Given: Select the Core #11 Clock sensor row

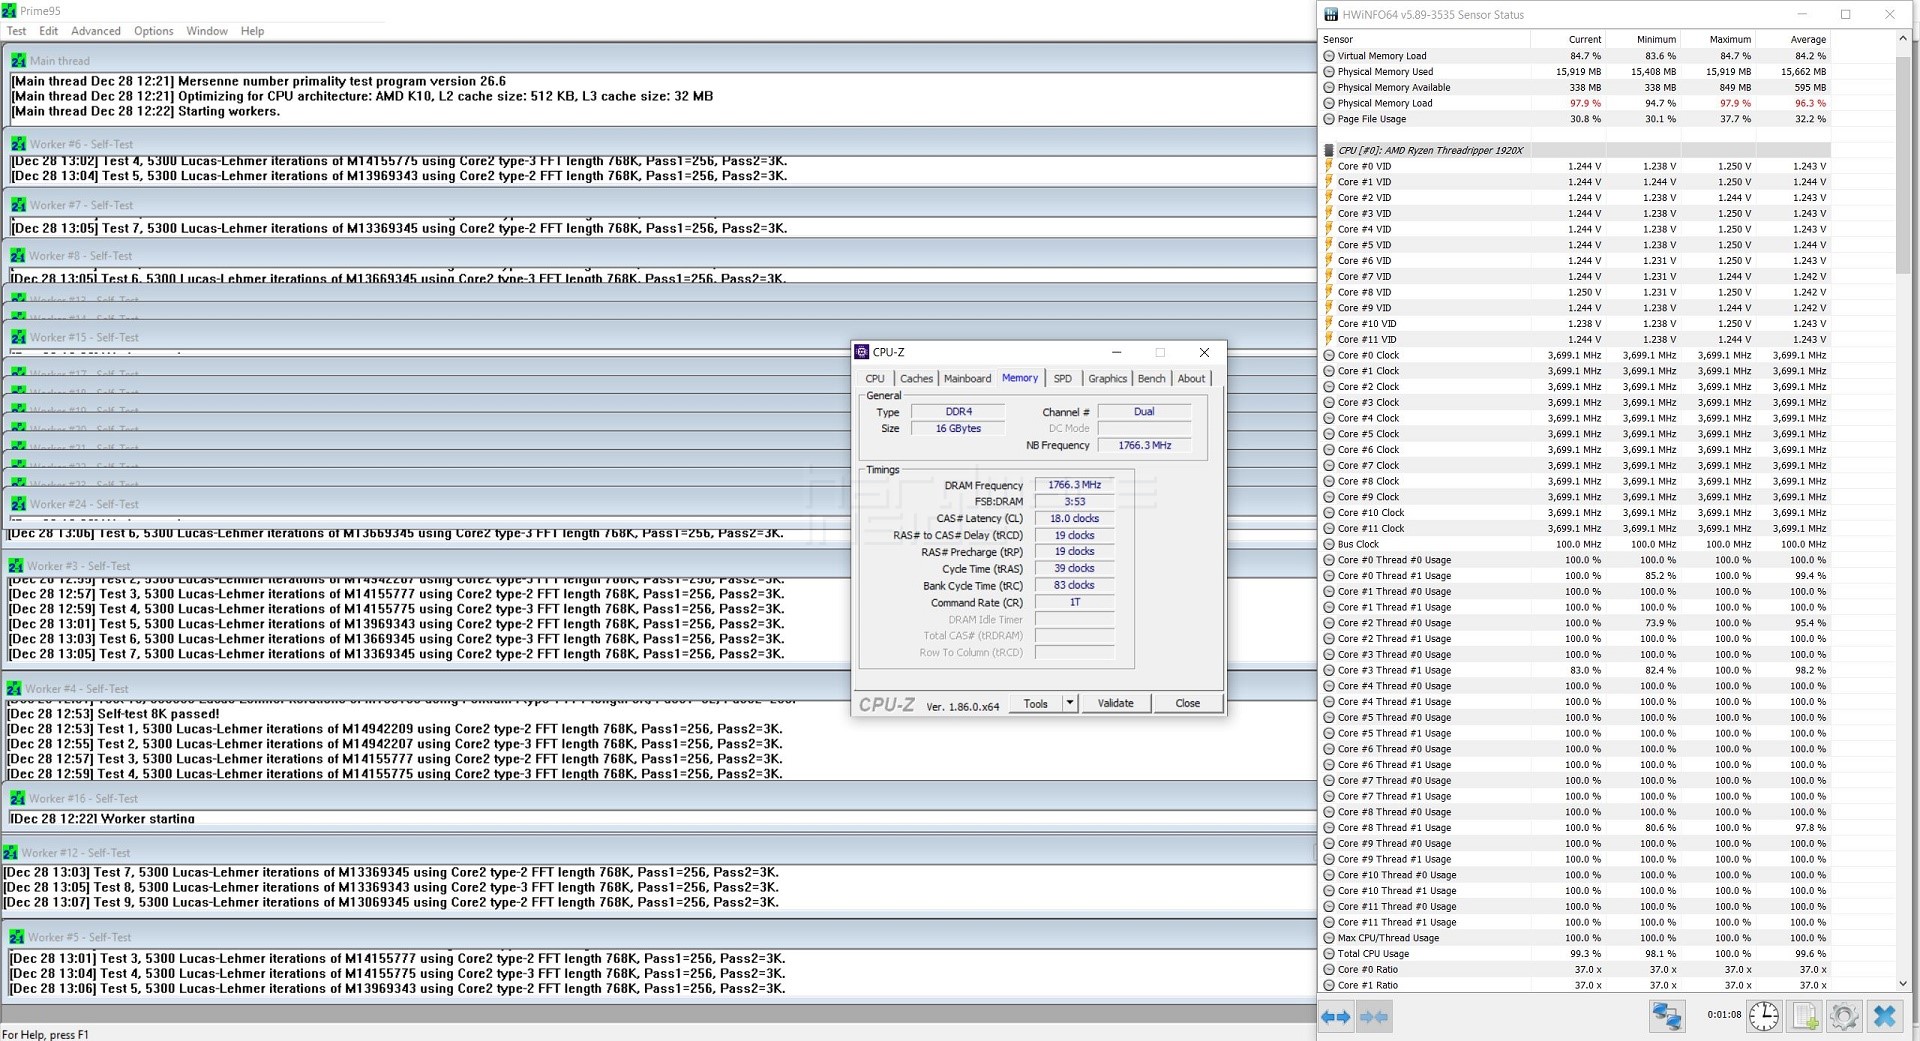Looking at the screenshot, I should pos(1575,528).
